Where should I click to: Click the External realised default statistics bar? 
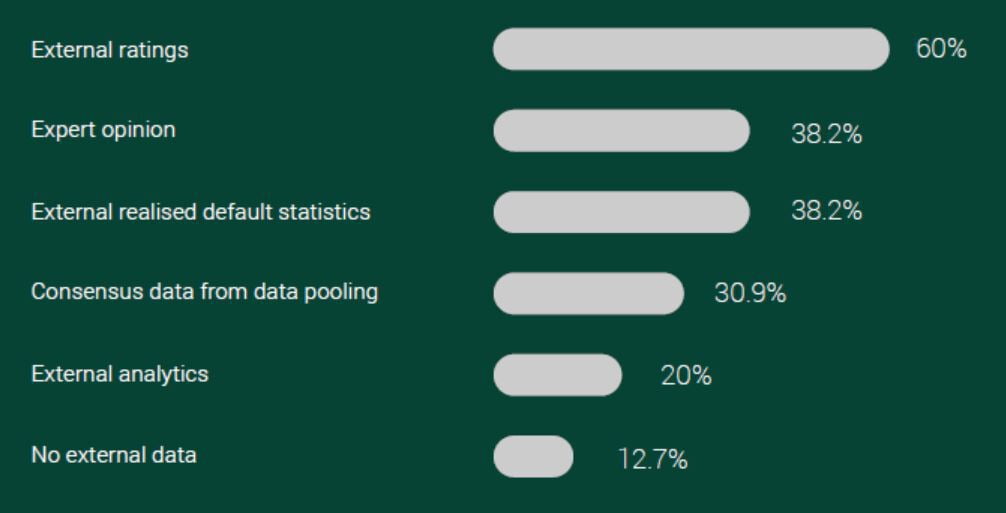coord(621,212)
